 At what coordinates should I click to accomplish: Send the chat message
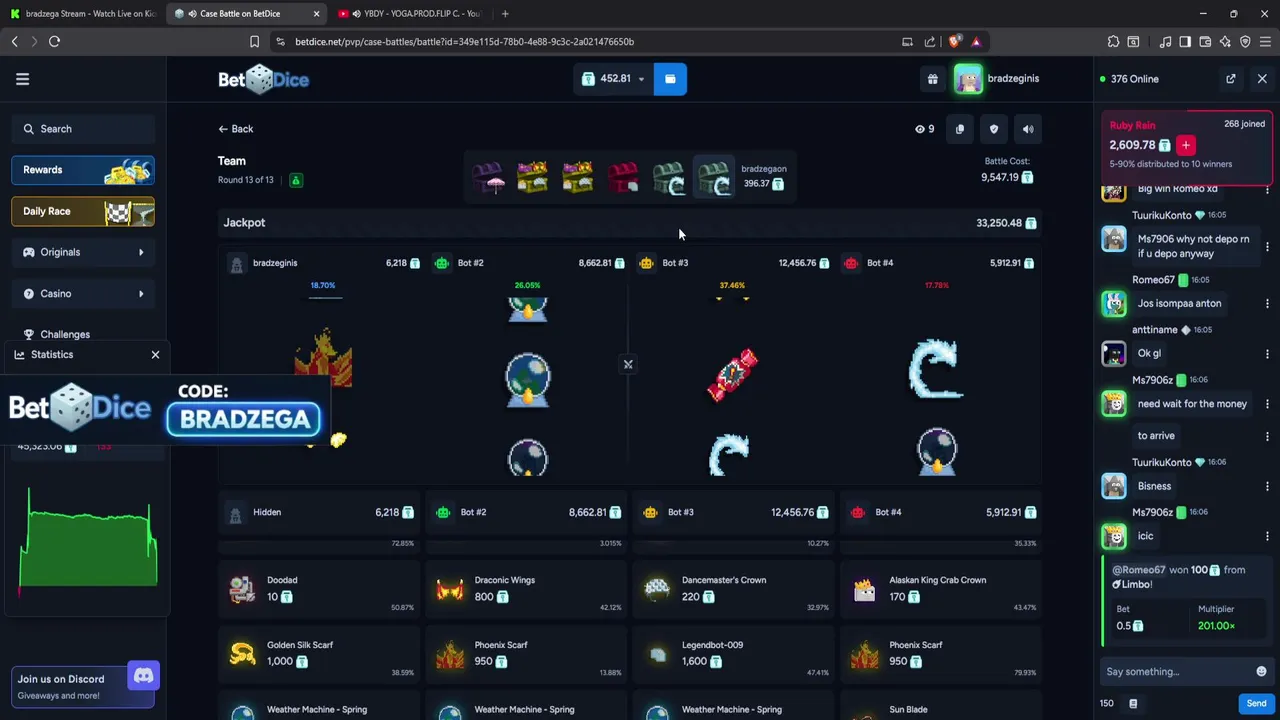pyautogui.click(x=1256, y=704)
